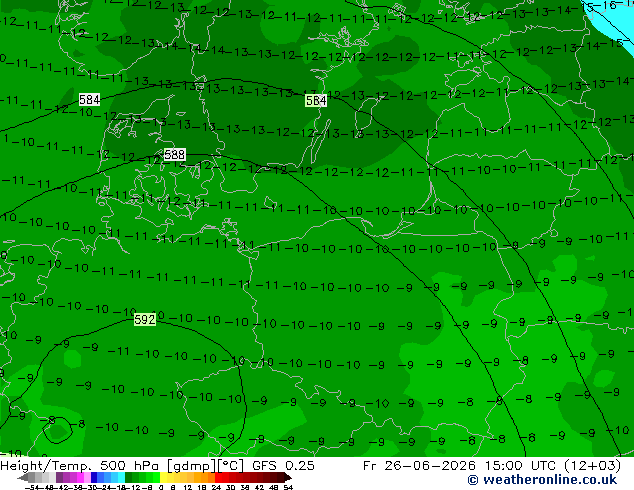Click the dark right arrow of color scale
Screen dimensions: 634x490
coord(287,478)
